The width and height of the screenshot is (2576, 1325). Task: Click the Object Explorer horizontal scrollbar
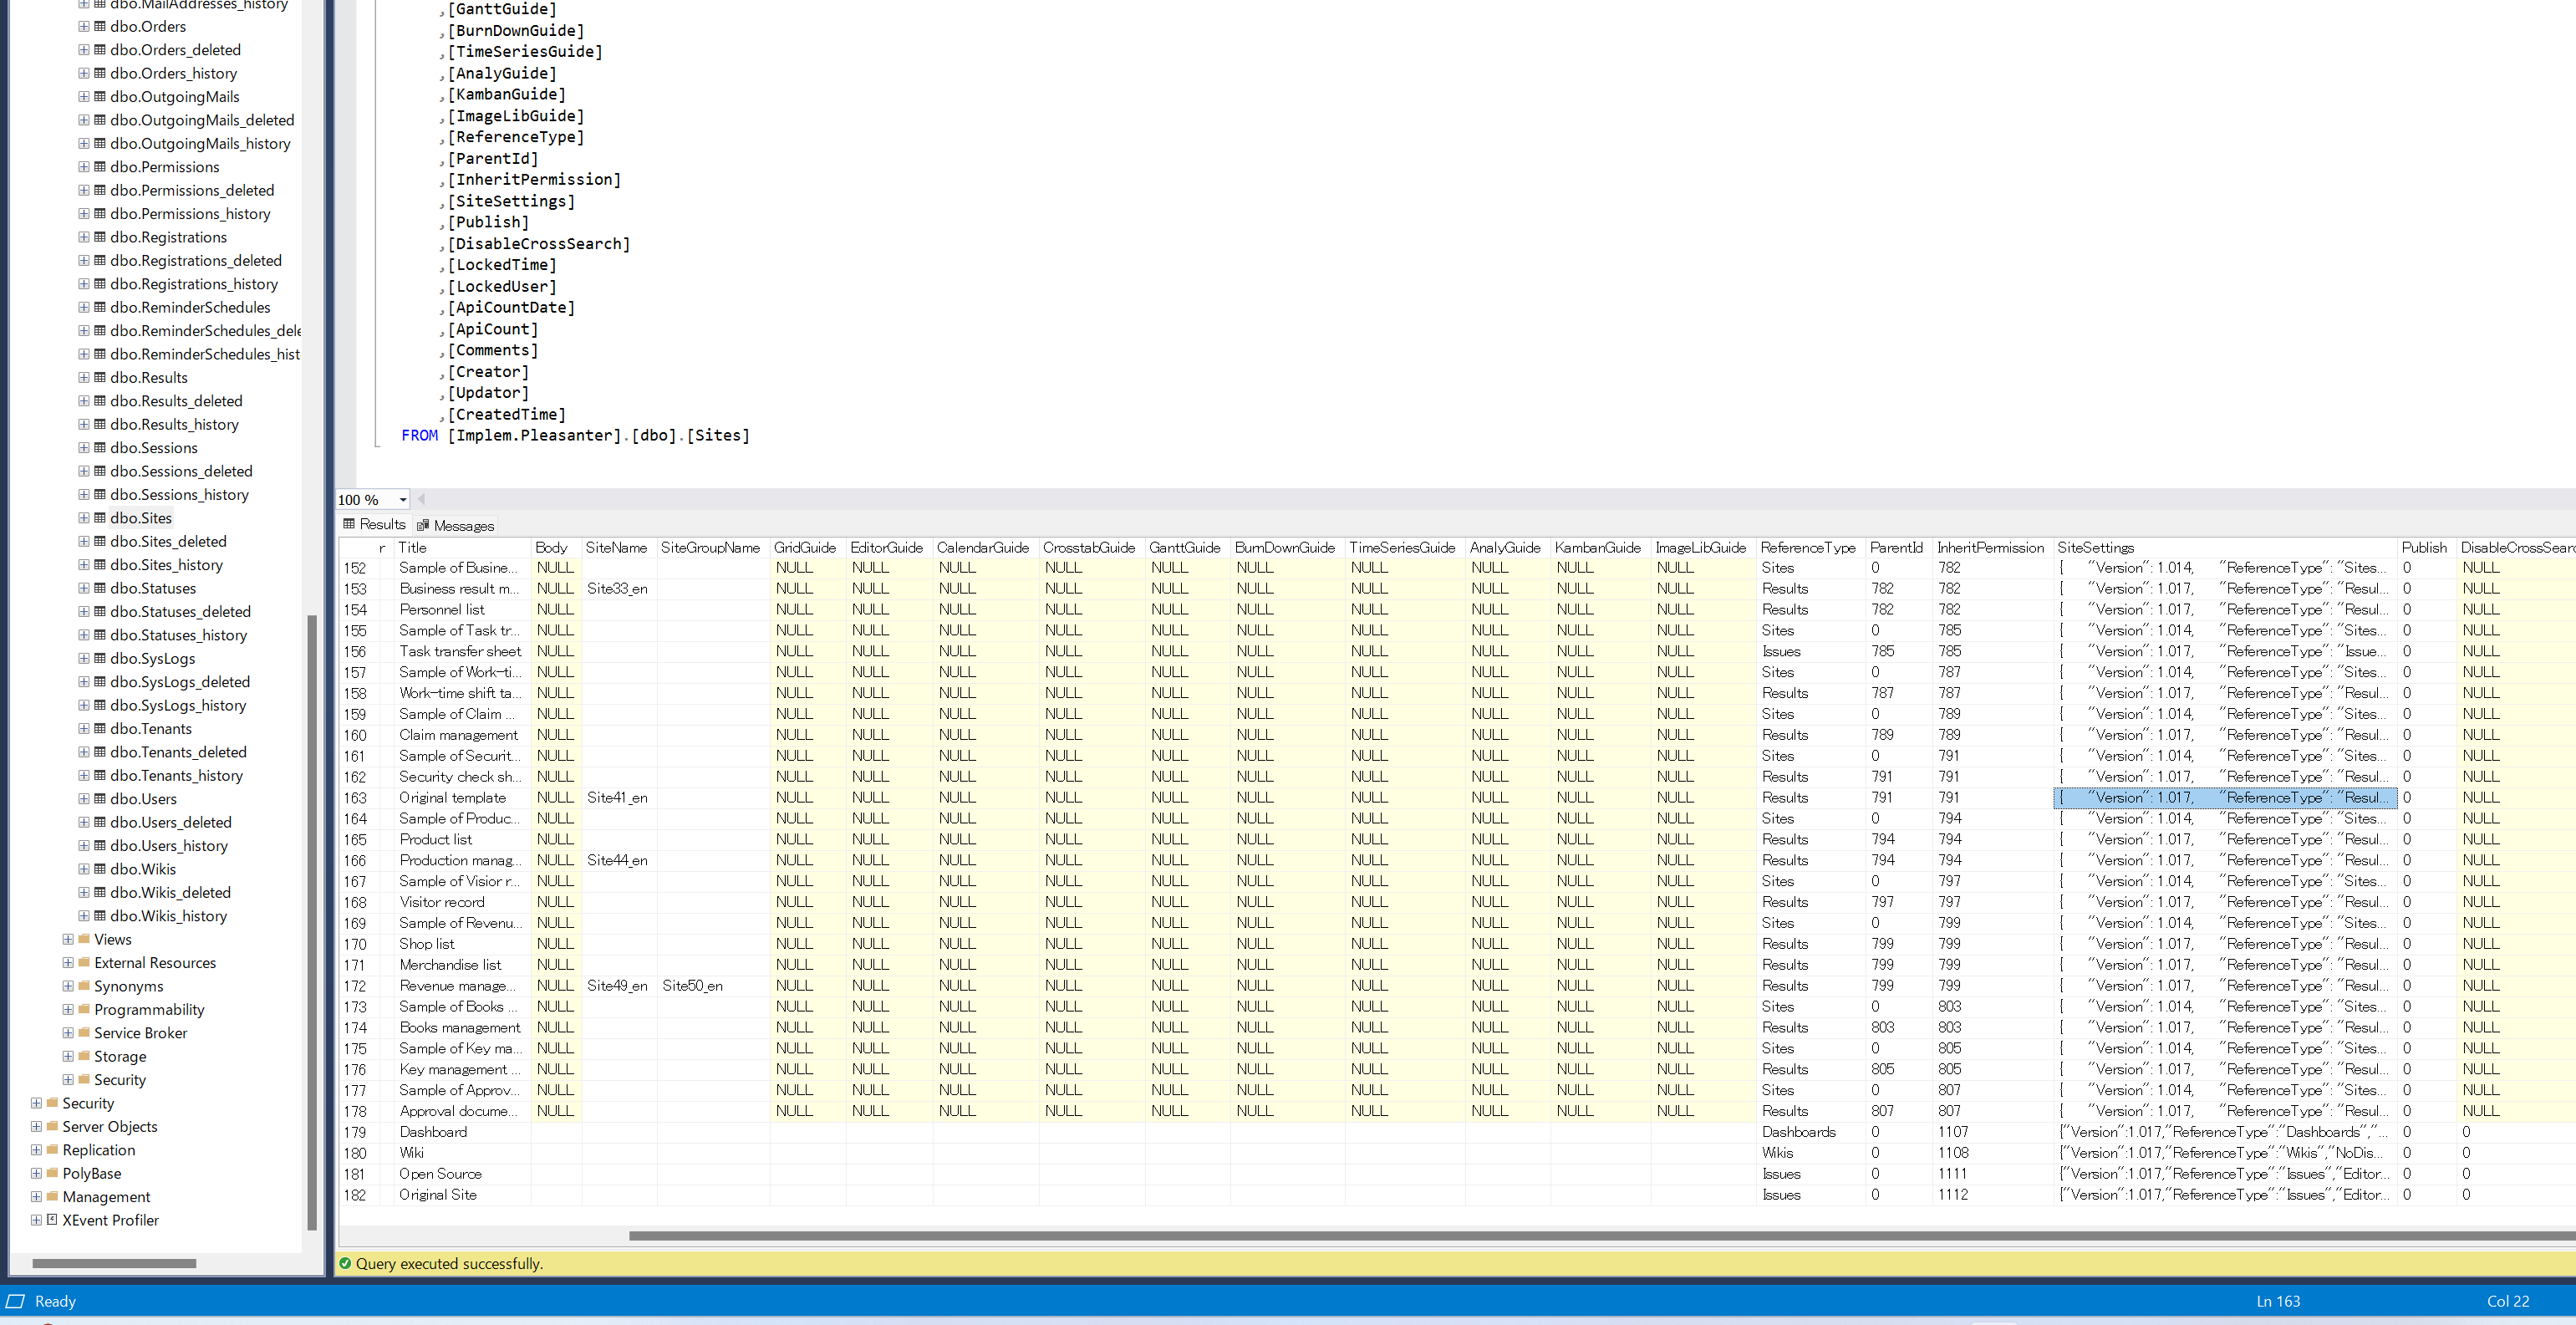[x=114, y=1263]
